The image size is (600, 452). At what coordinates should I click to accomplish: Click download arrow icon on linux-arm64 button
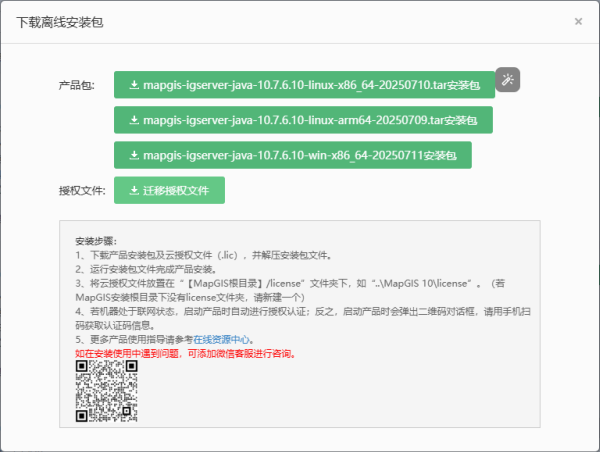(134, 120)
